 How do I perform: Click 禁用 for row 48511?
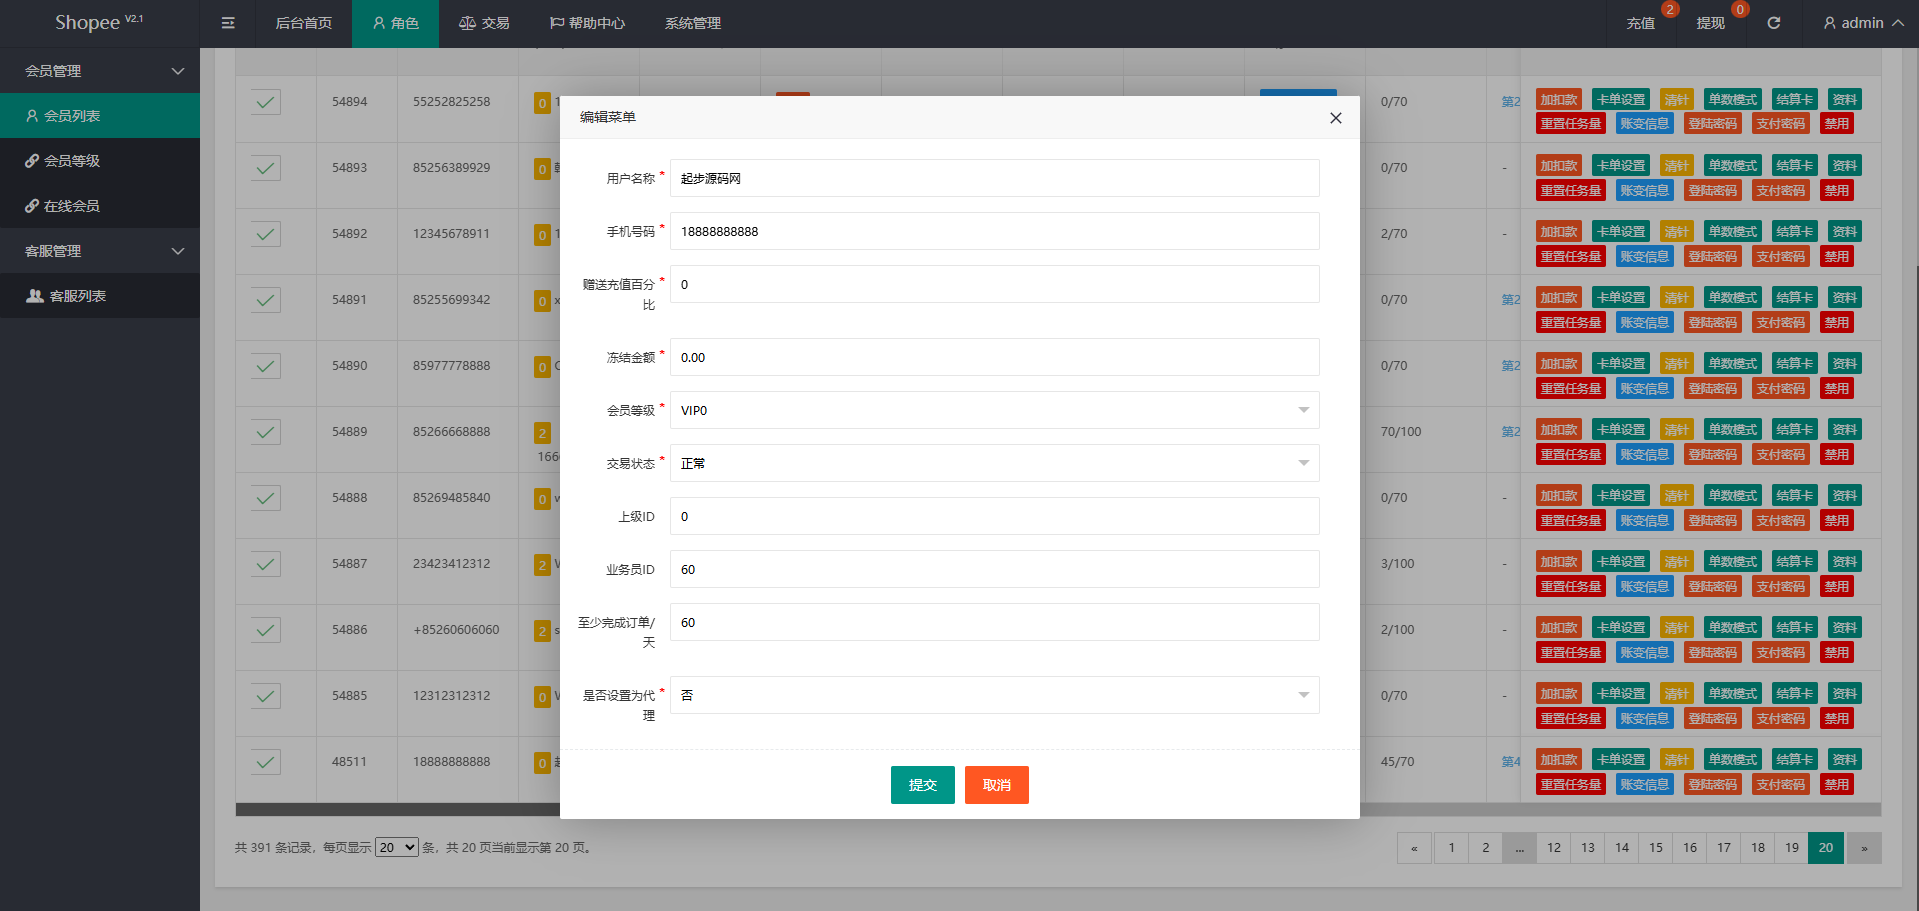pos(1836,784)
